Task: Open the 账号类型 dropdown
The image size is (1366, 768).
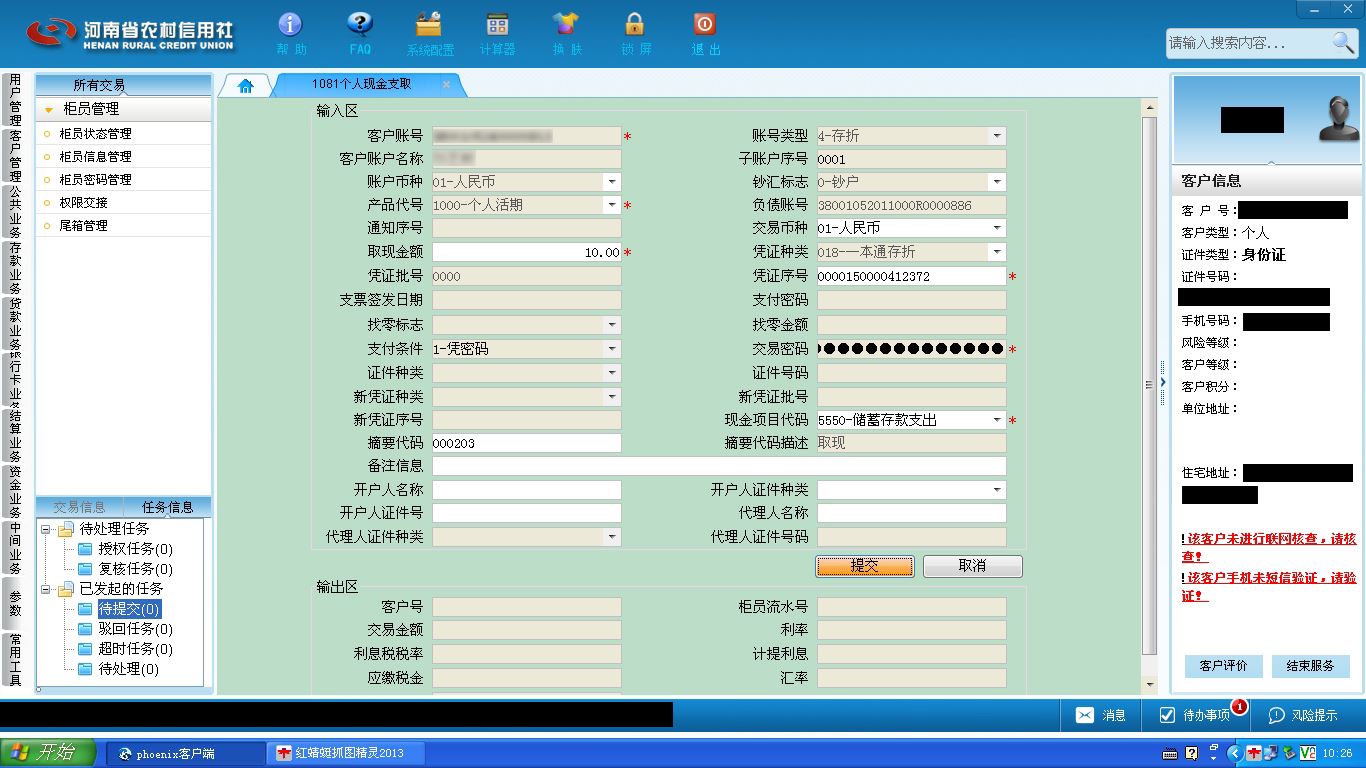Action: (997, 136)
